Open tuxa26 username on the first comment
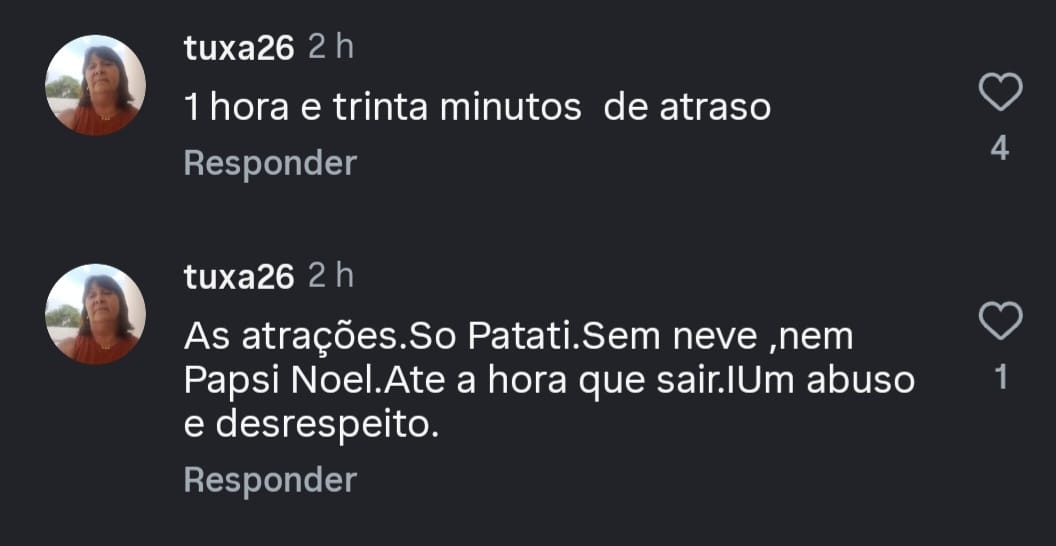Image resolution: width=1056 pixels, height=546 pixels. [239, 50]
